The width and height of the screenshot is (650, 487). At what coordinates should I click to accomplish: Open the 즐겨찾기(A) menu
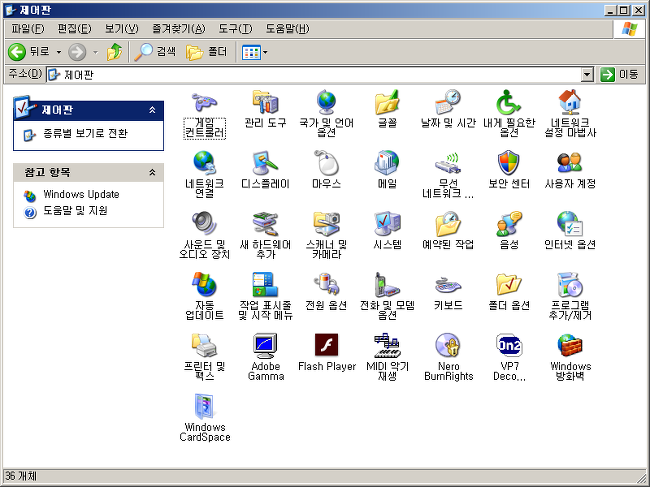coord(179,29)
